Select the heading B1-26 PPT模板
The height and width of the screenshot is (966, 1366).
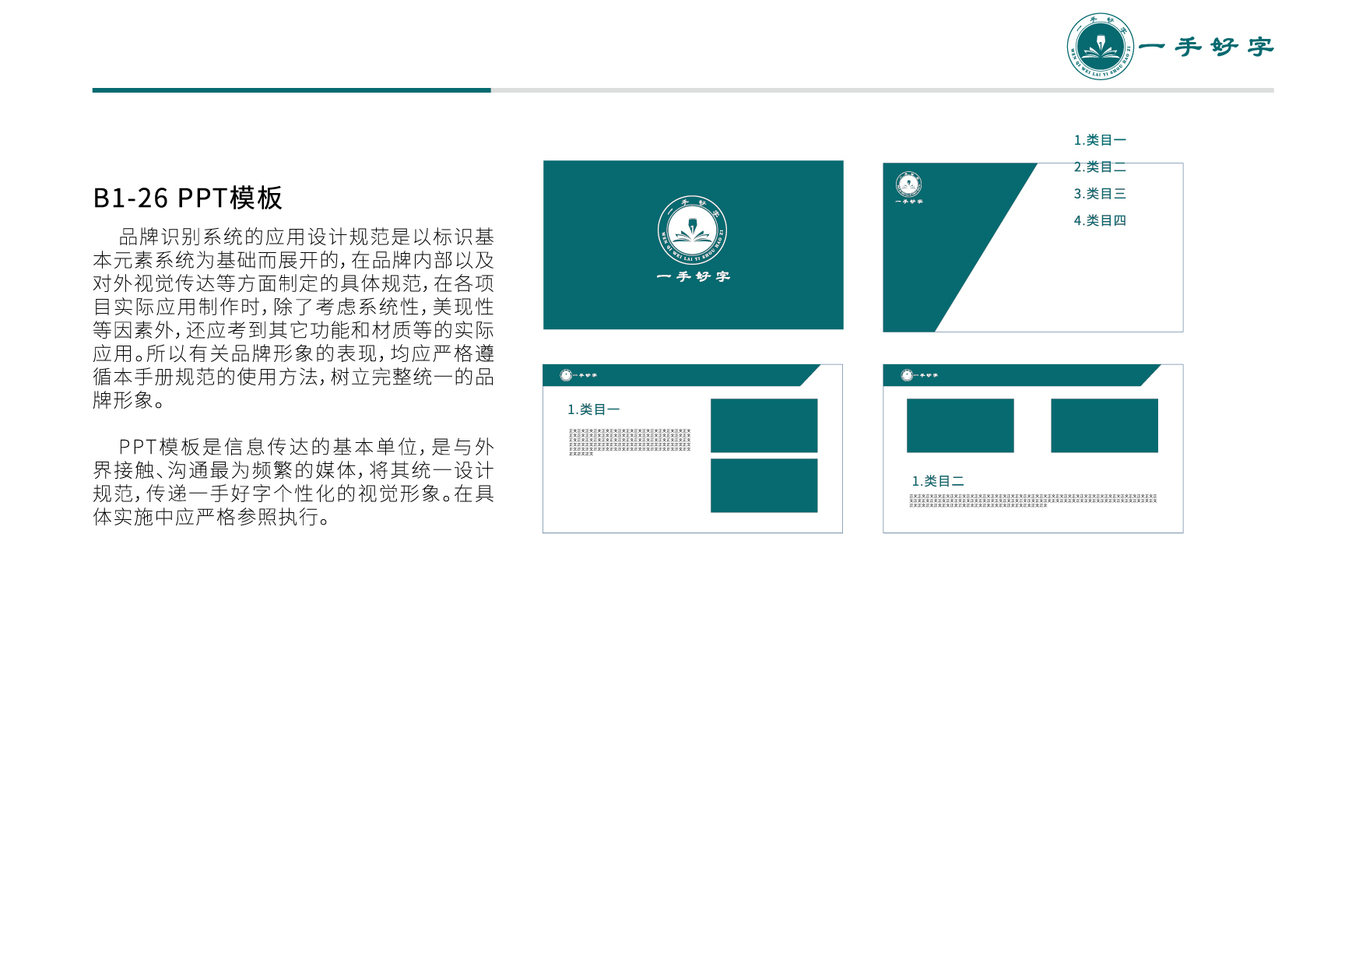point(188,198)
